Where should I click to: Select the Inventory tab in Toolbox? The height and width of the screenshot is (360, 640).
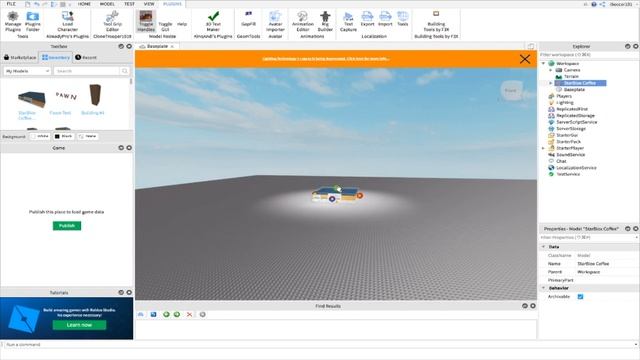pos(56,58)
